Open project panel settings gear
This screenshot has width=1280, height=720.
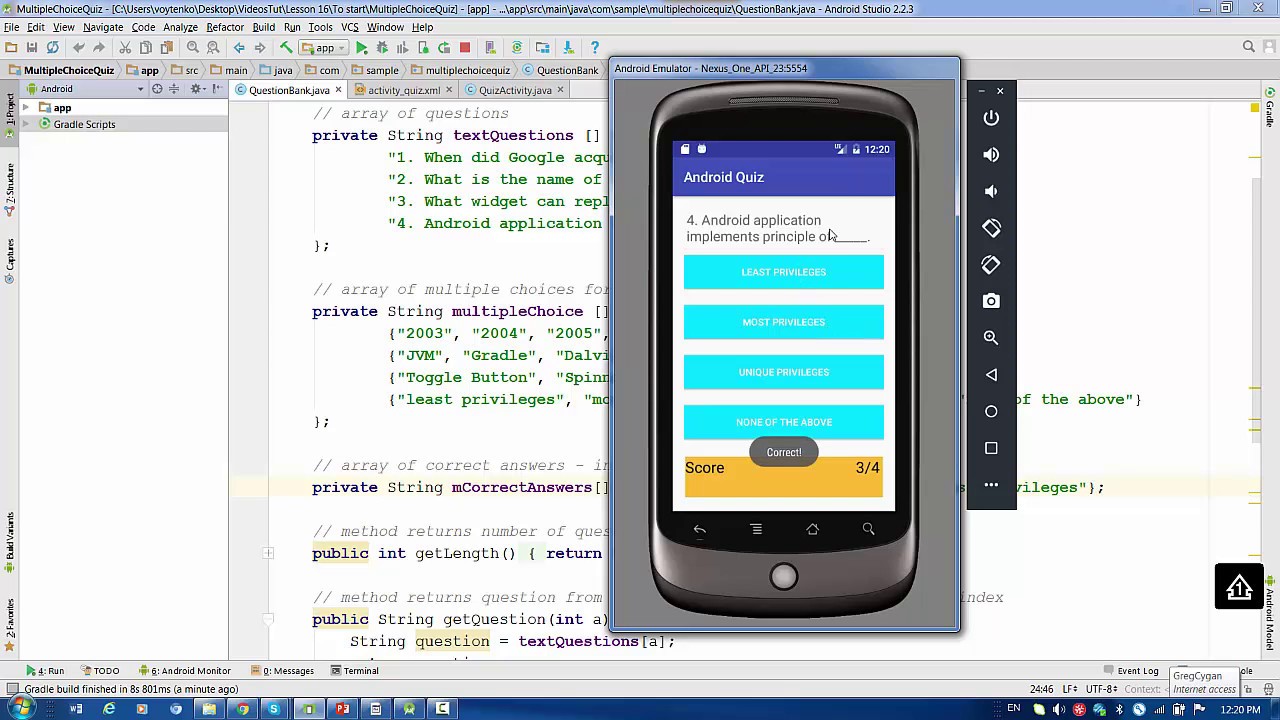point(196,89)
